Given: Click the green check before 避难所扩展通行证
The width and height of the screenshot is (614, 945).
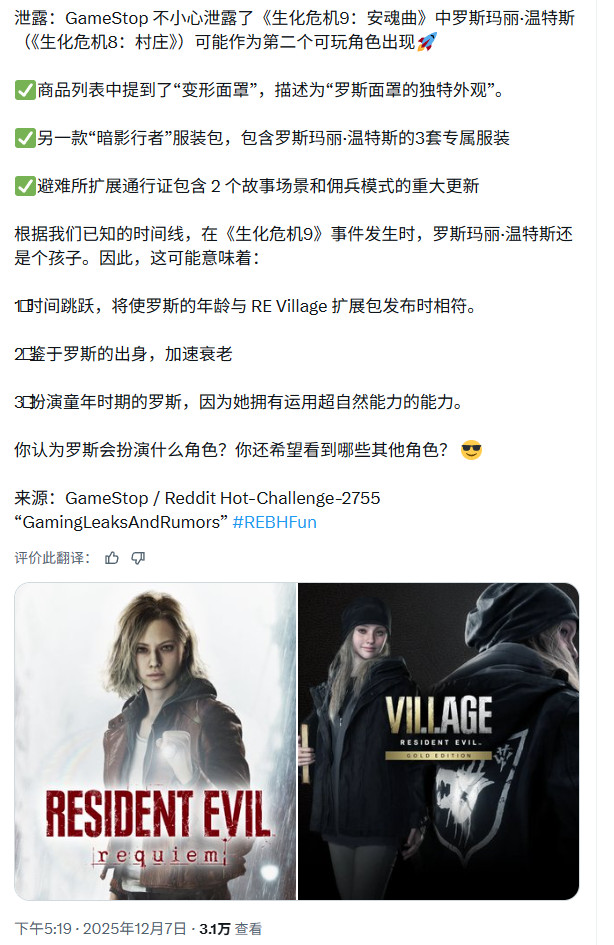Looking at the screenshot, I should (25, 186).
